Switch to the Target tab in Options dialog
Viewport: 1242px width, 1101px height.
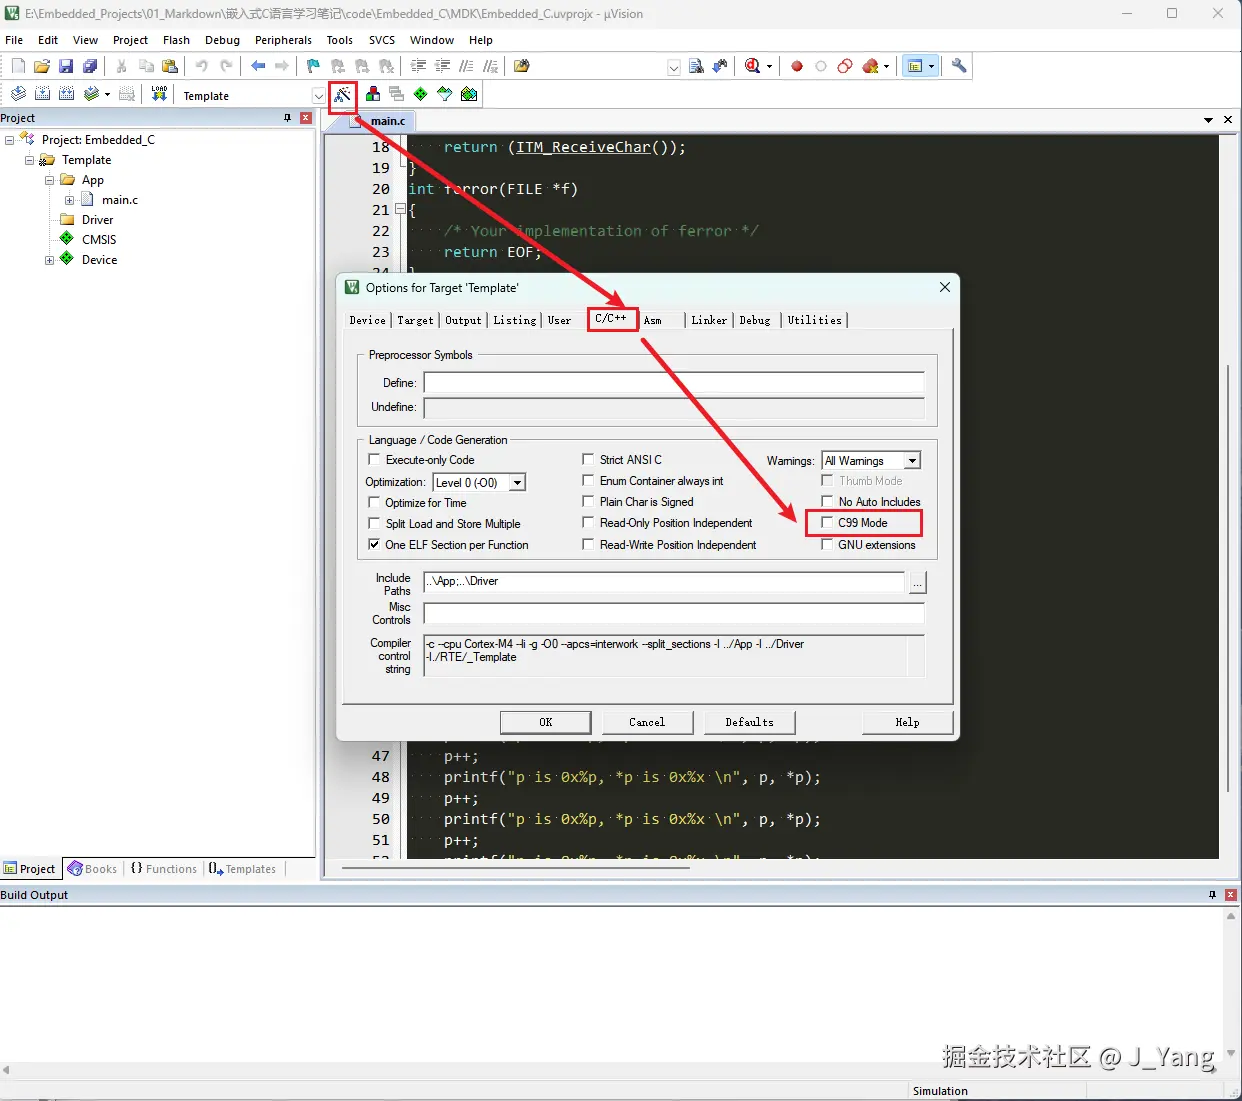(415, 320)
